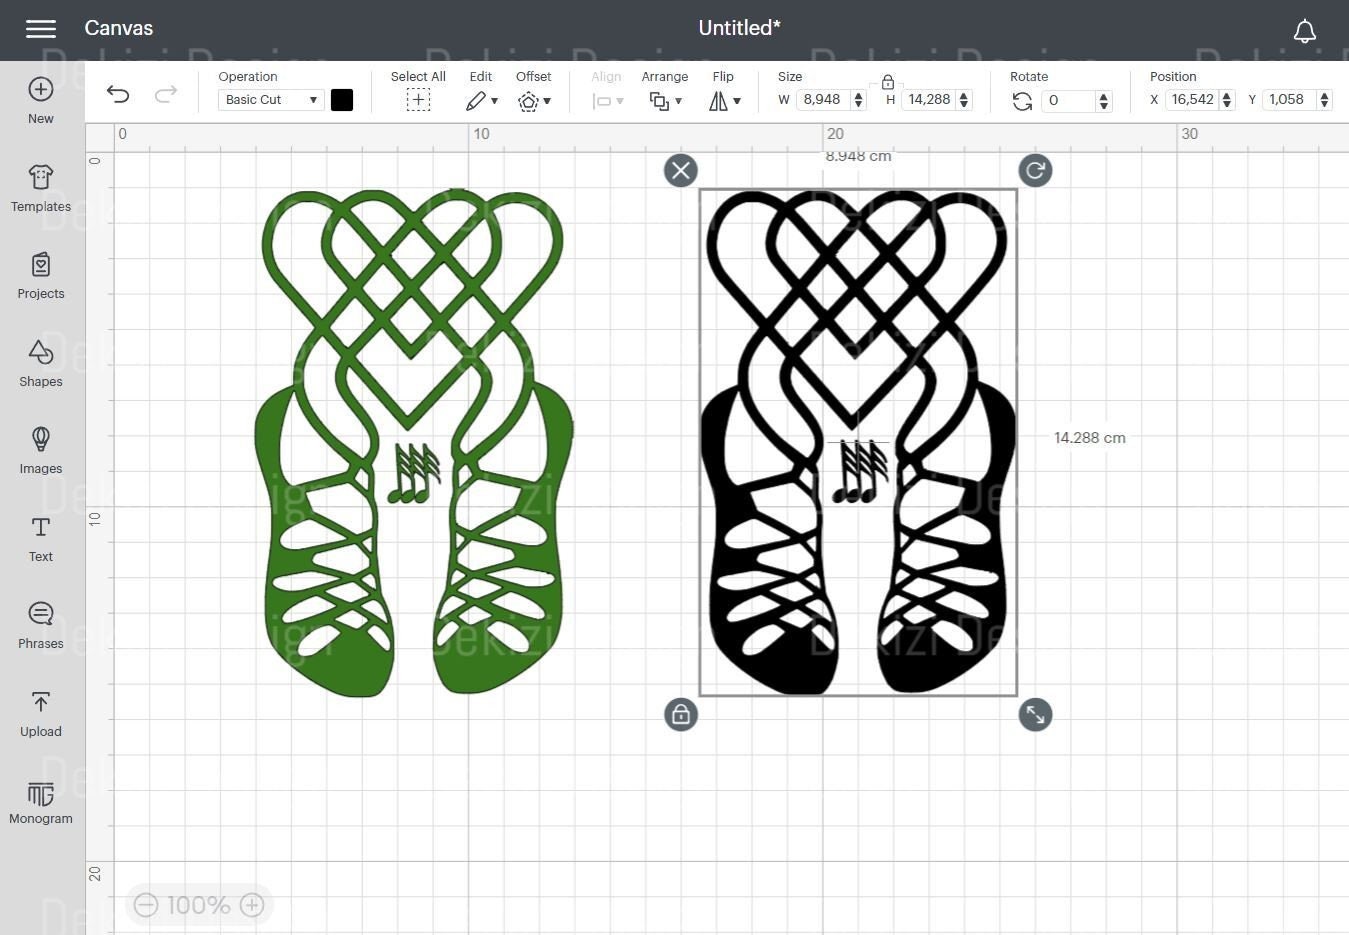Open the hamburger main menu
Screen dimensions: 1349x935
point(40,29)
